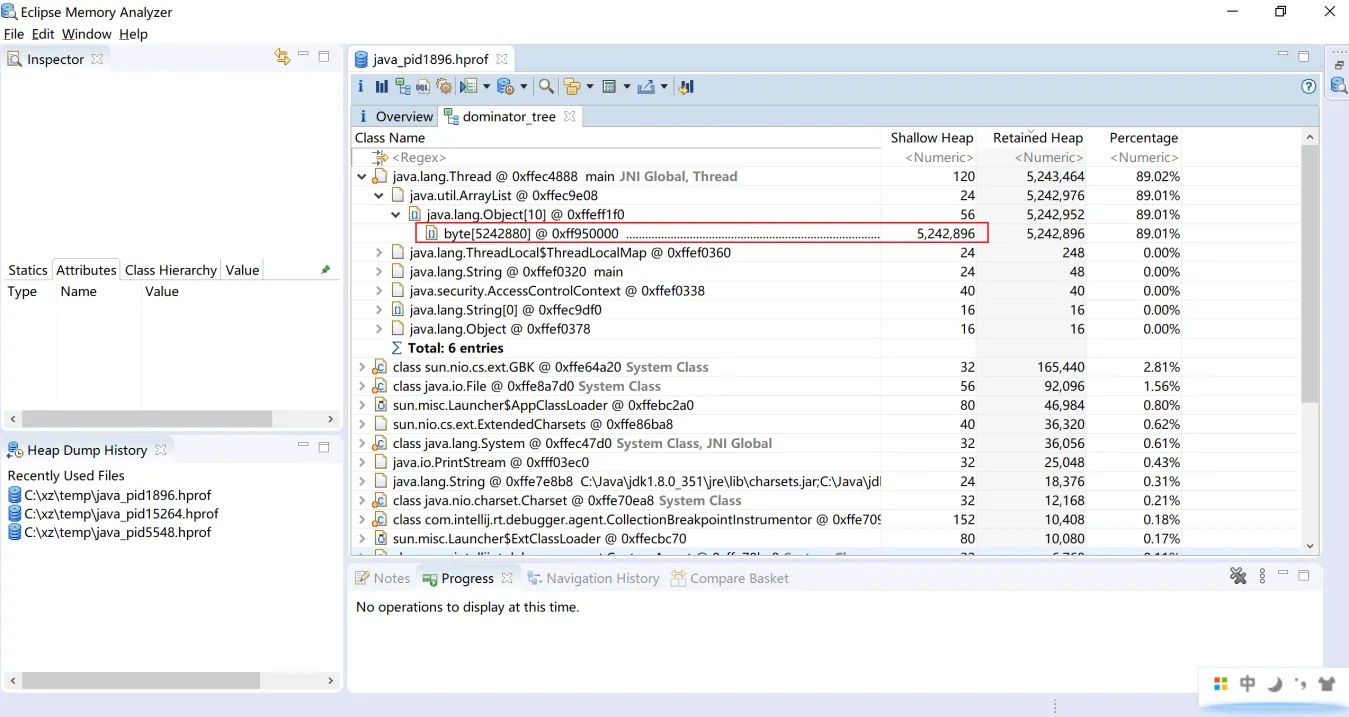Open the Thread Overview gear icon
The height and width of the screenshot is (717, 1349).
click(x=444, y=87)
